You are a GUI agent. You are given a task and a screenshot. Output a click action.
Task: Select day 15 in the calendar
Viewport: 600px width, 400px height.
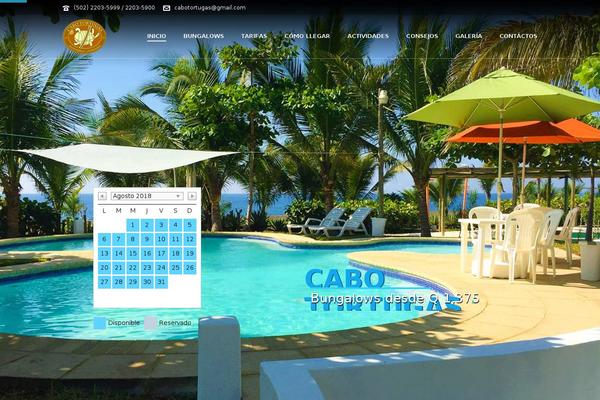click(x=132, y=253)
